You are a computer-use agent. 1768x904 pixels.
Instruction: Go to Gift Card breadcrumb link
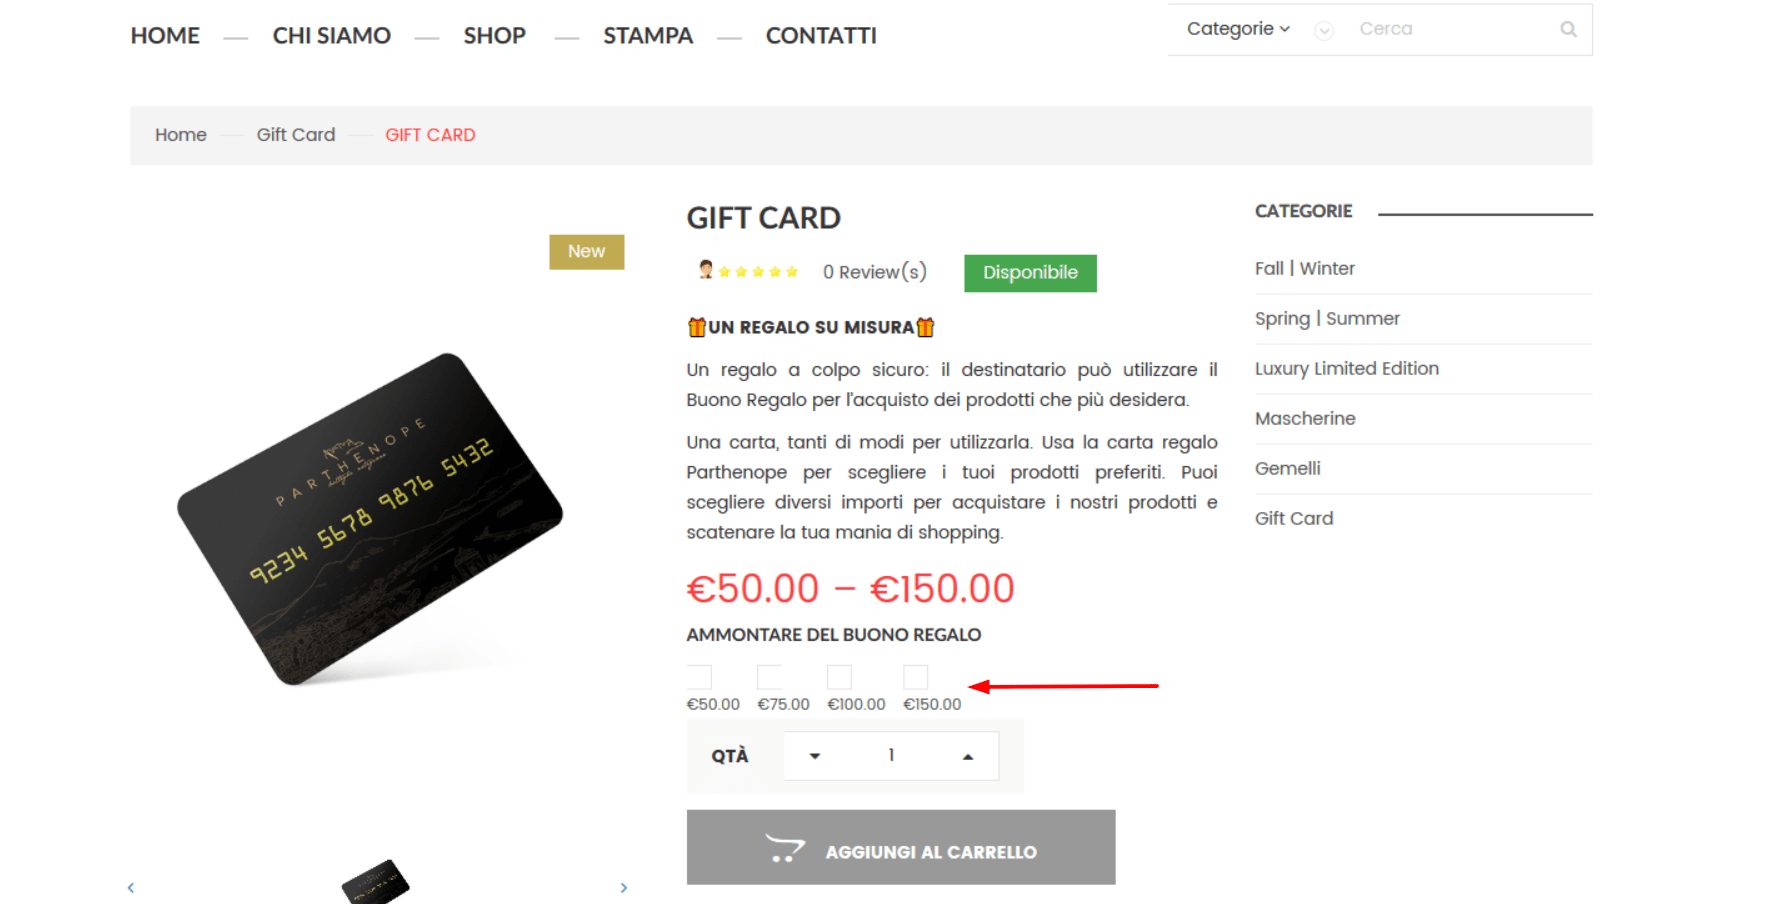296,135
